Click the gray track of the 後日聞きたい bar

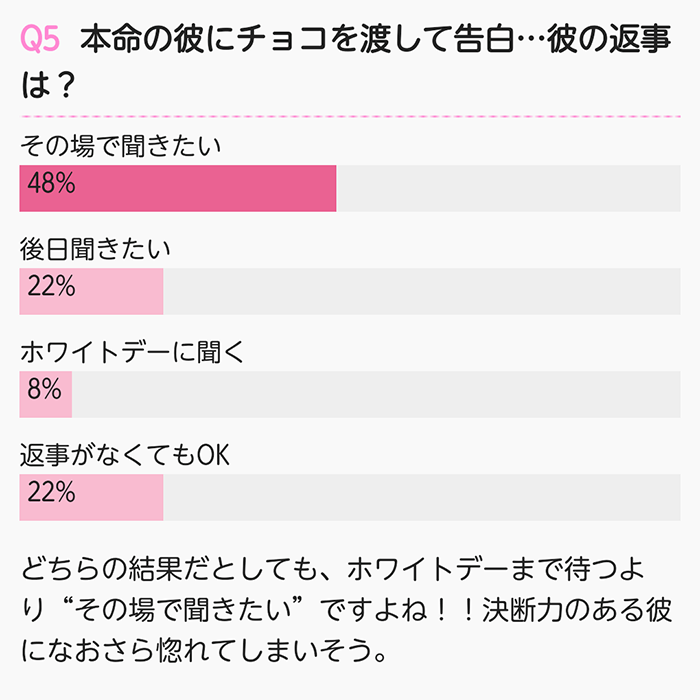[422, 291]
